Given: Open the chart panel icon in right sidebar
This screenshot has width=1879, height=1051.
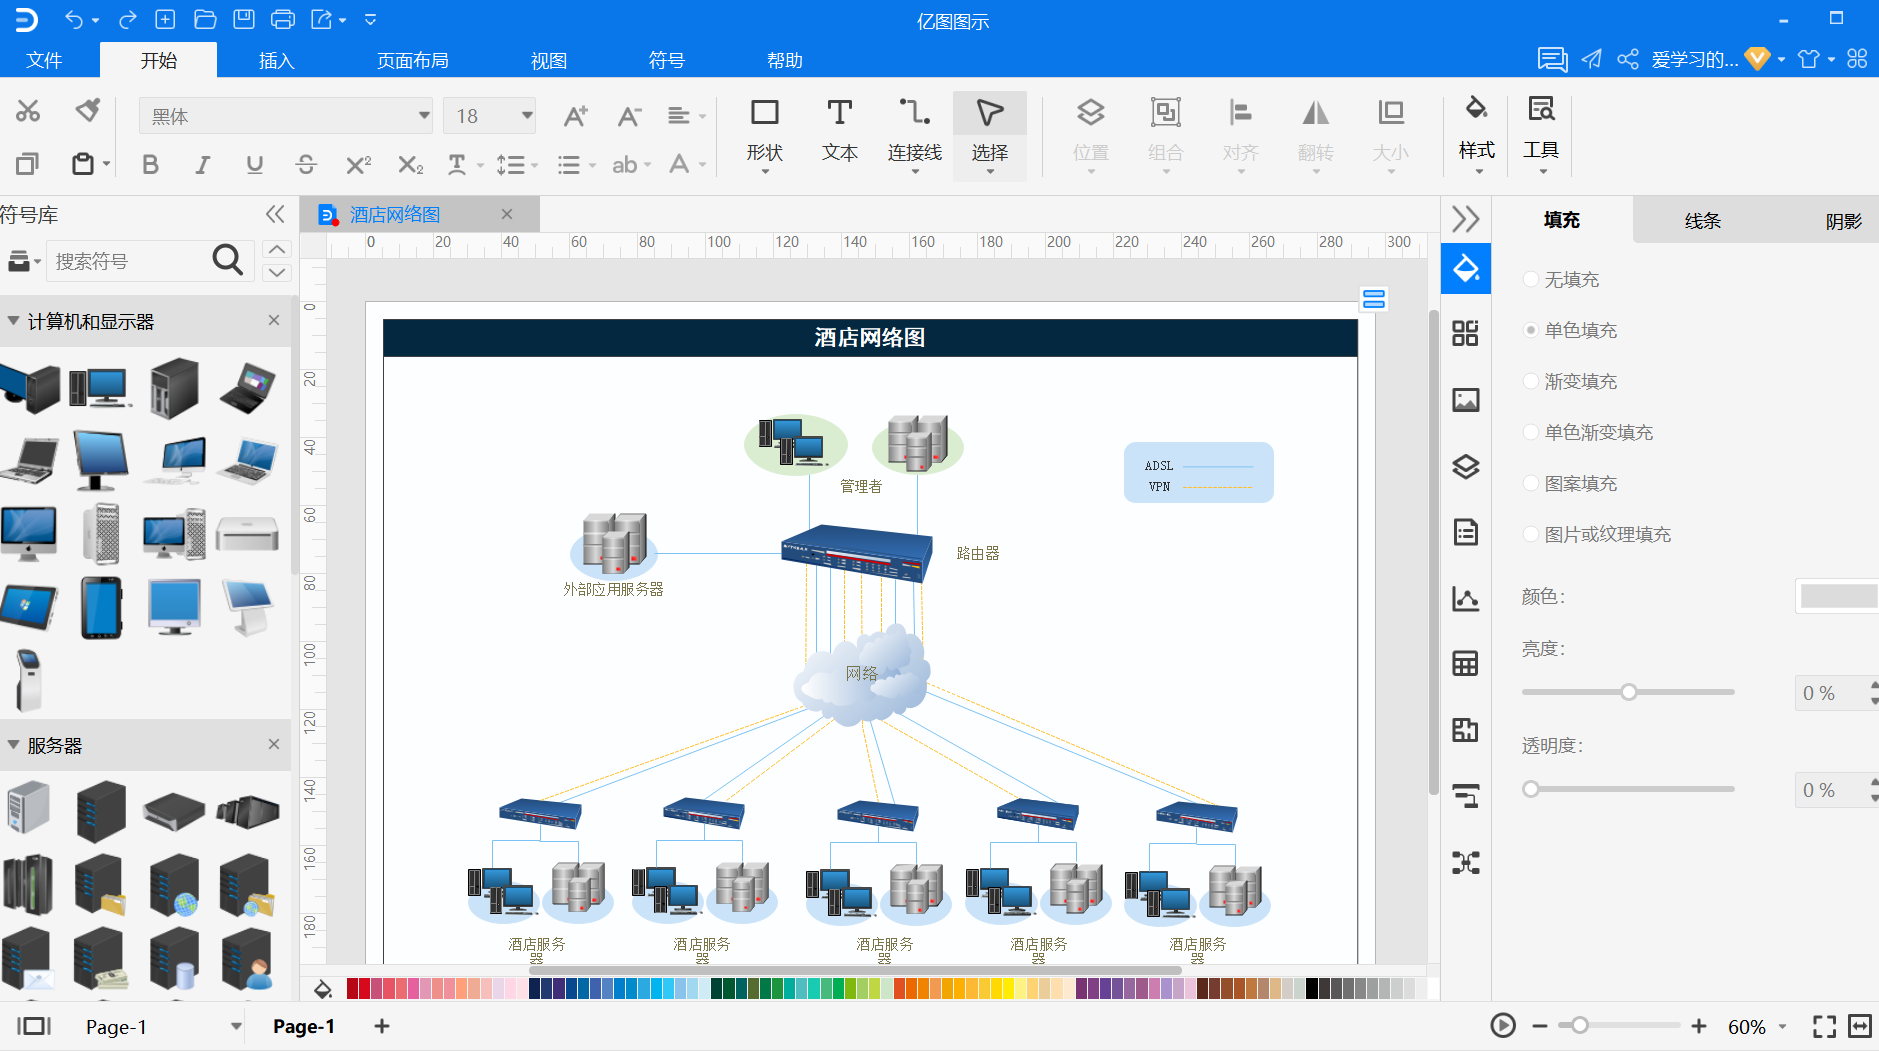Looking at the screenshot, I should pos(1466,598).
